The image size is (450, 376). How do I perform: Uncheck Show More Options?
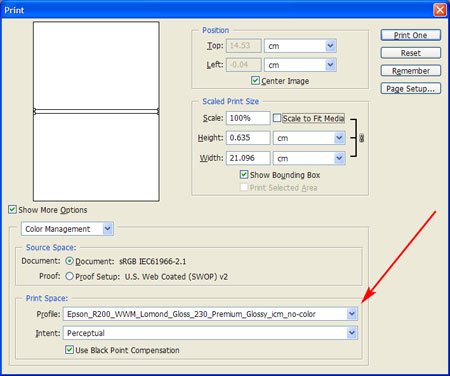pyautogui.click(x=12, y=210)
